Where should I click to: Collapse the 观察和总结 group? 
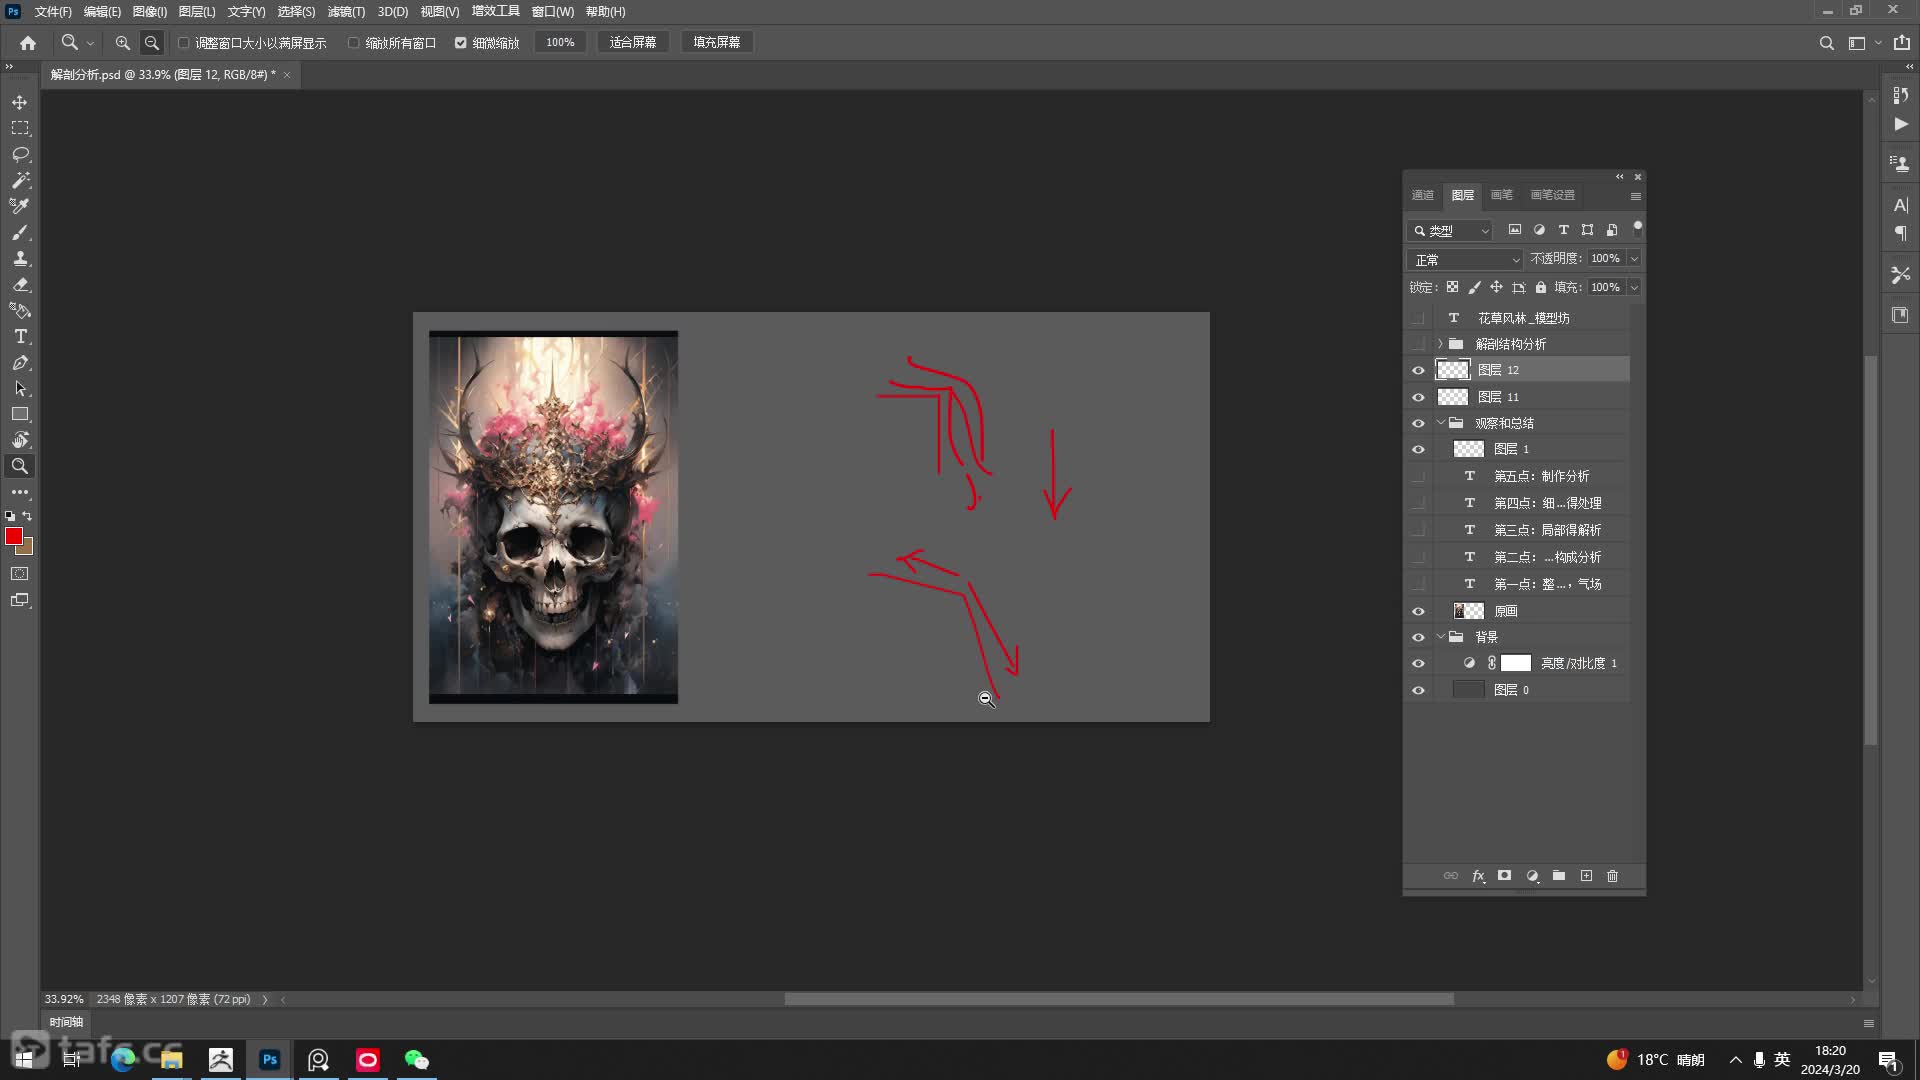1441,423
